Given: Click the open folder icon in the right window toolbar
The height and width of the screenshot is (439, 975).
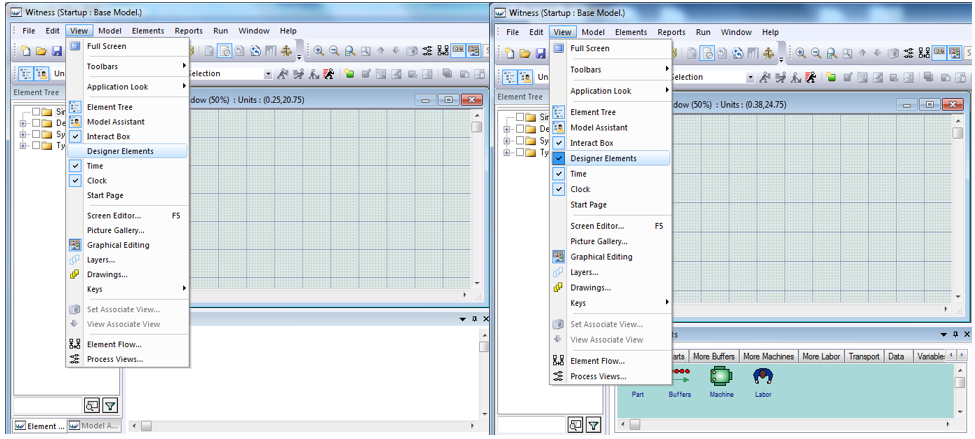Looking at the screenshot, I should point(526,52).
